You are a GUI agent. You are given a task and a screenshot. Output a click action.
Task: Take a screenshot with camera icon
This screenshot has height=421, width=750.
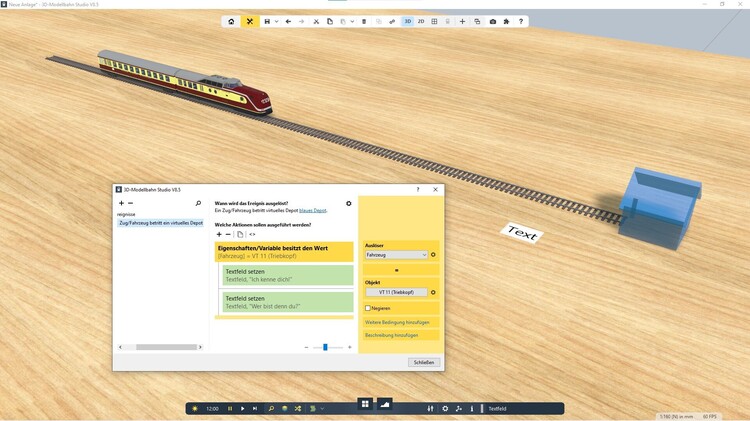[492, 21]
